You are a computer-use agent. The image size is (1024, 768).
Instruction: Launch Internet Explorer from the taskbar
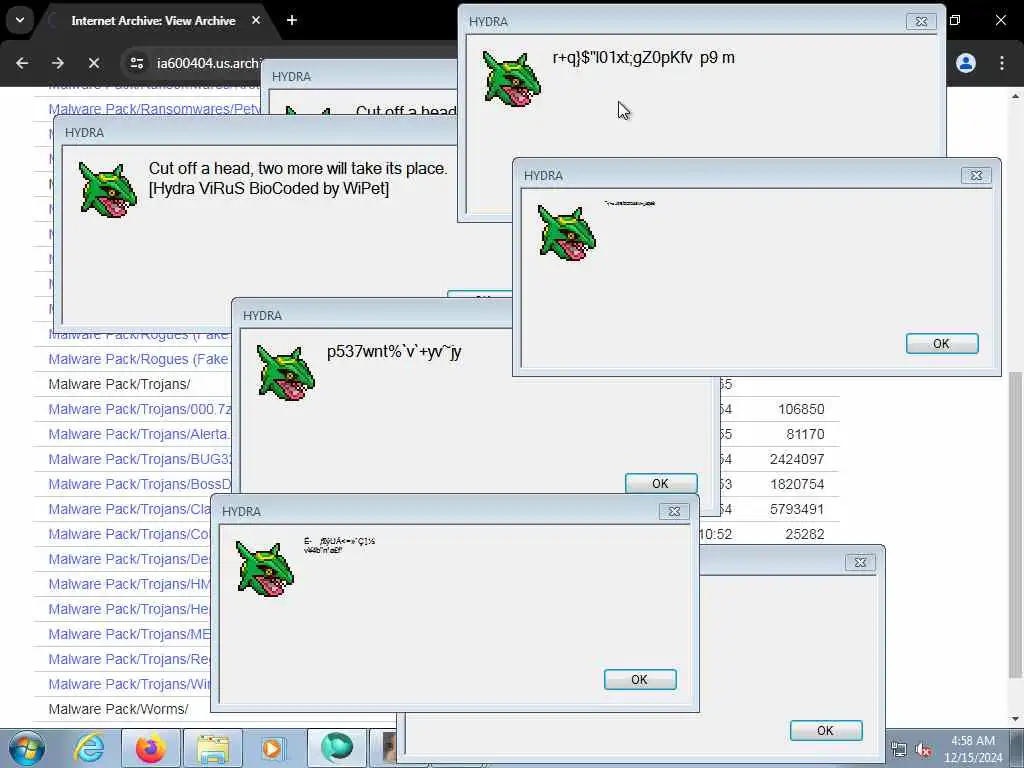pyautogui.click(x=89, y=748)
